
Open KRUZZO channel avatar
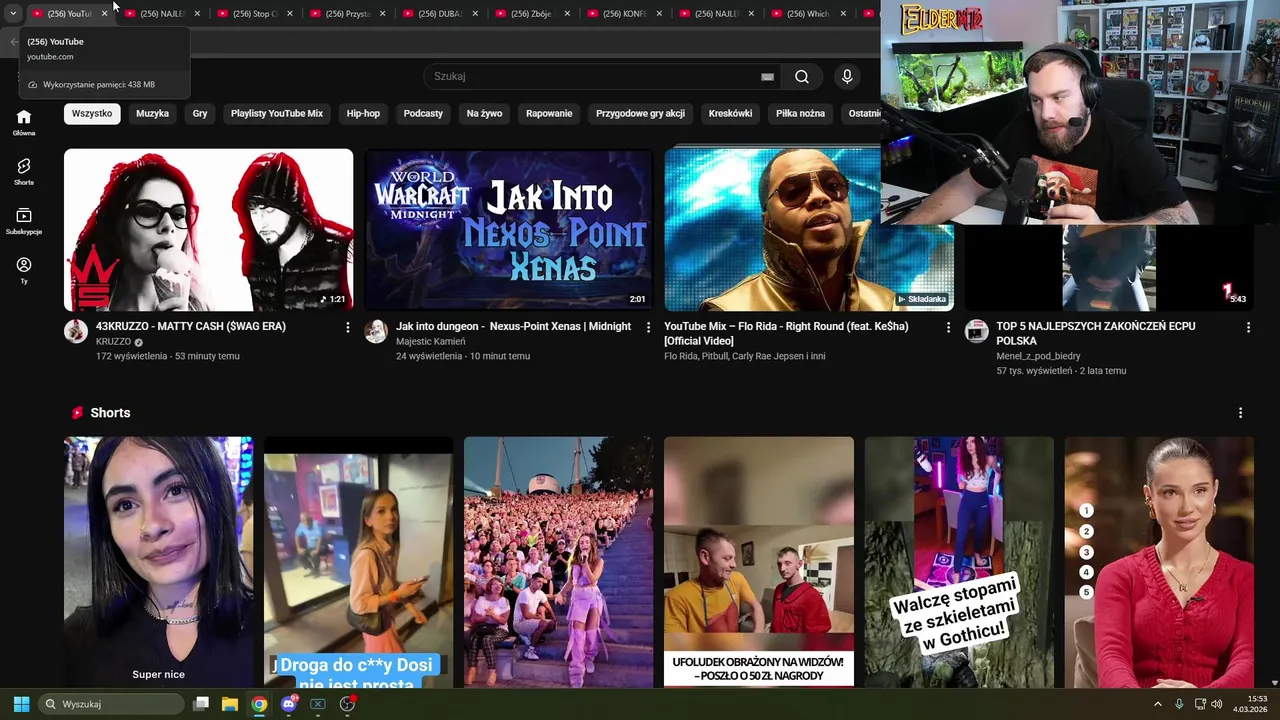(76, 332)
